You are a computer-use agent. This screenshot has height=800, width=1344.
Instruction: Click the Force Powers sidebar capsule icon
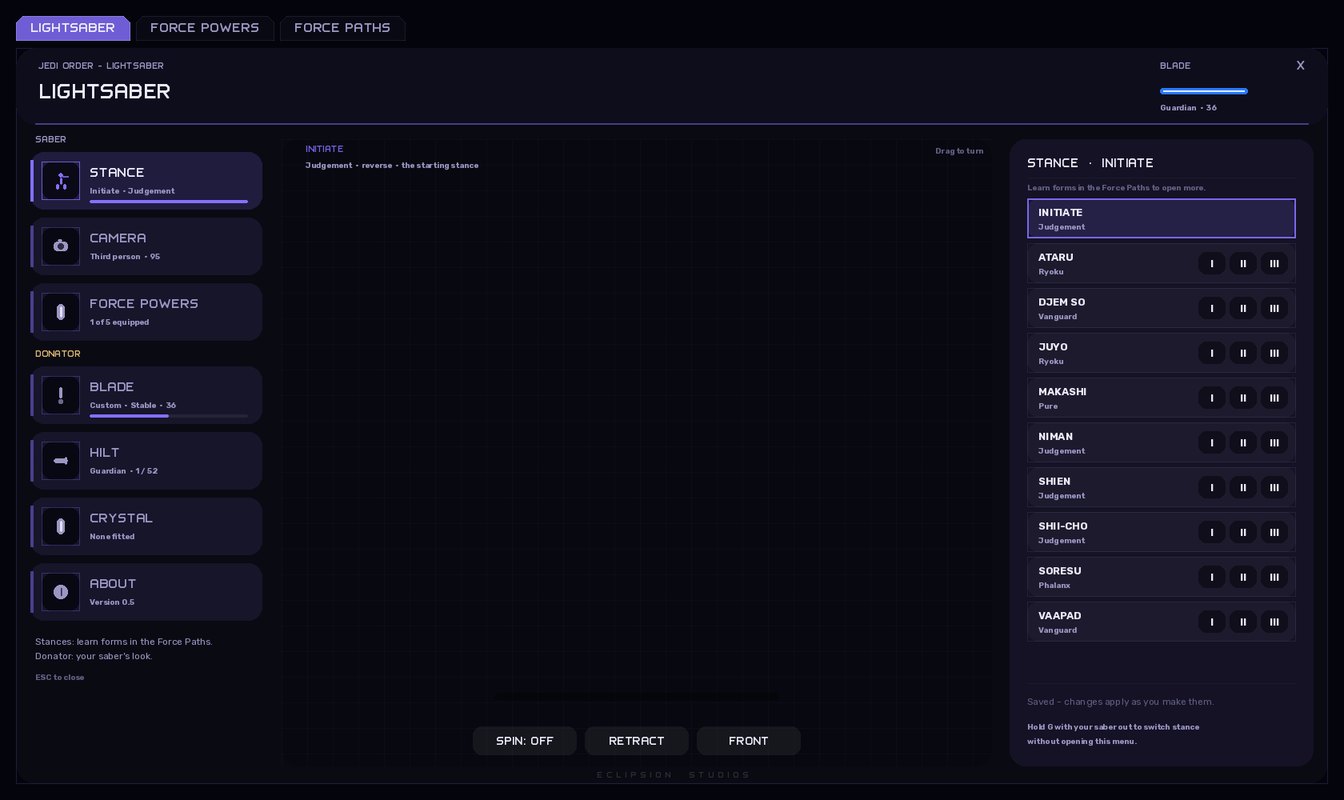click(x=61, y=312)
